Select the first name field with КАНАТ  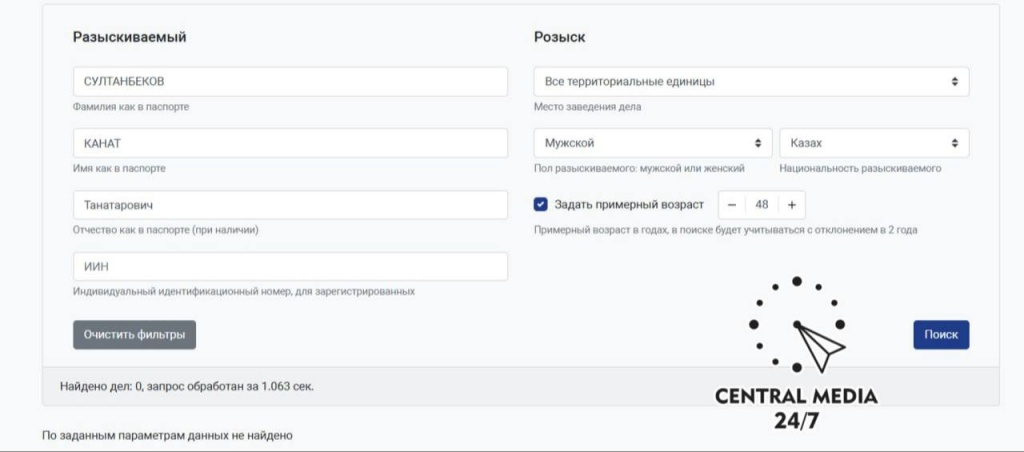290,143
